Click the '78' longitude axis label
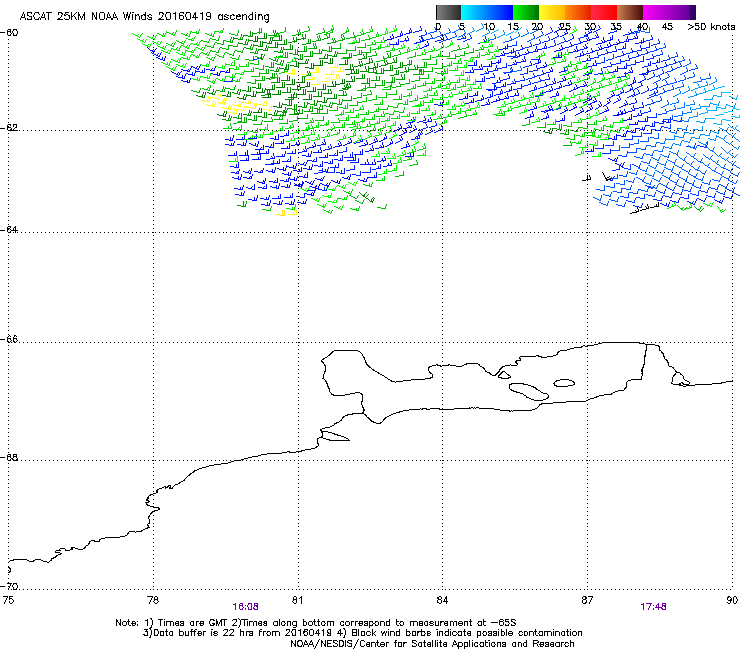Image resolution: width=740 pixels, height=650 pixels. tap(153, 600)
